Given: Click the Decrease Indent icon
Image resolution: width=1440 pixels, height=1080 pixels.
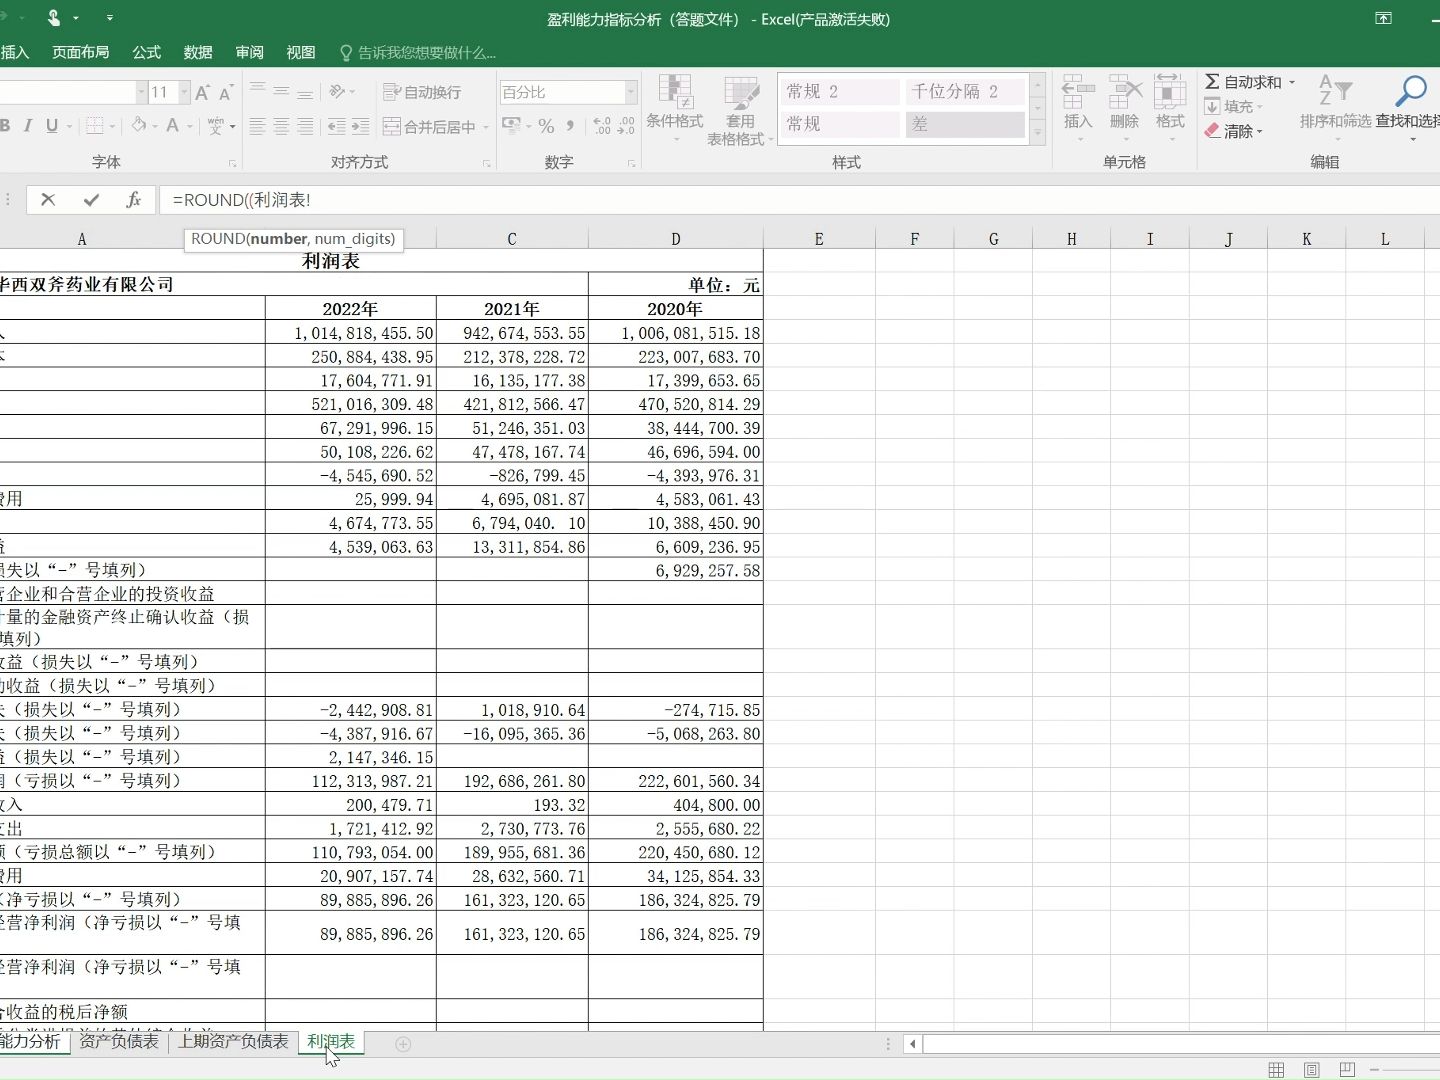Looking at the screenshot, I should coord(337,126).
